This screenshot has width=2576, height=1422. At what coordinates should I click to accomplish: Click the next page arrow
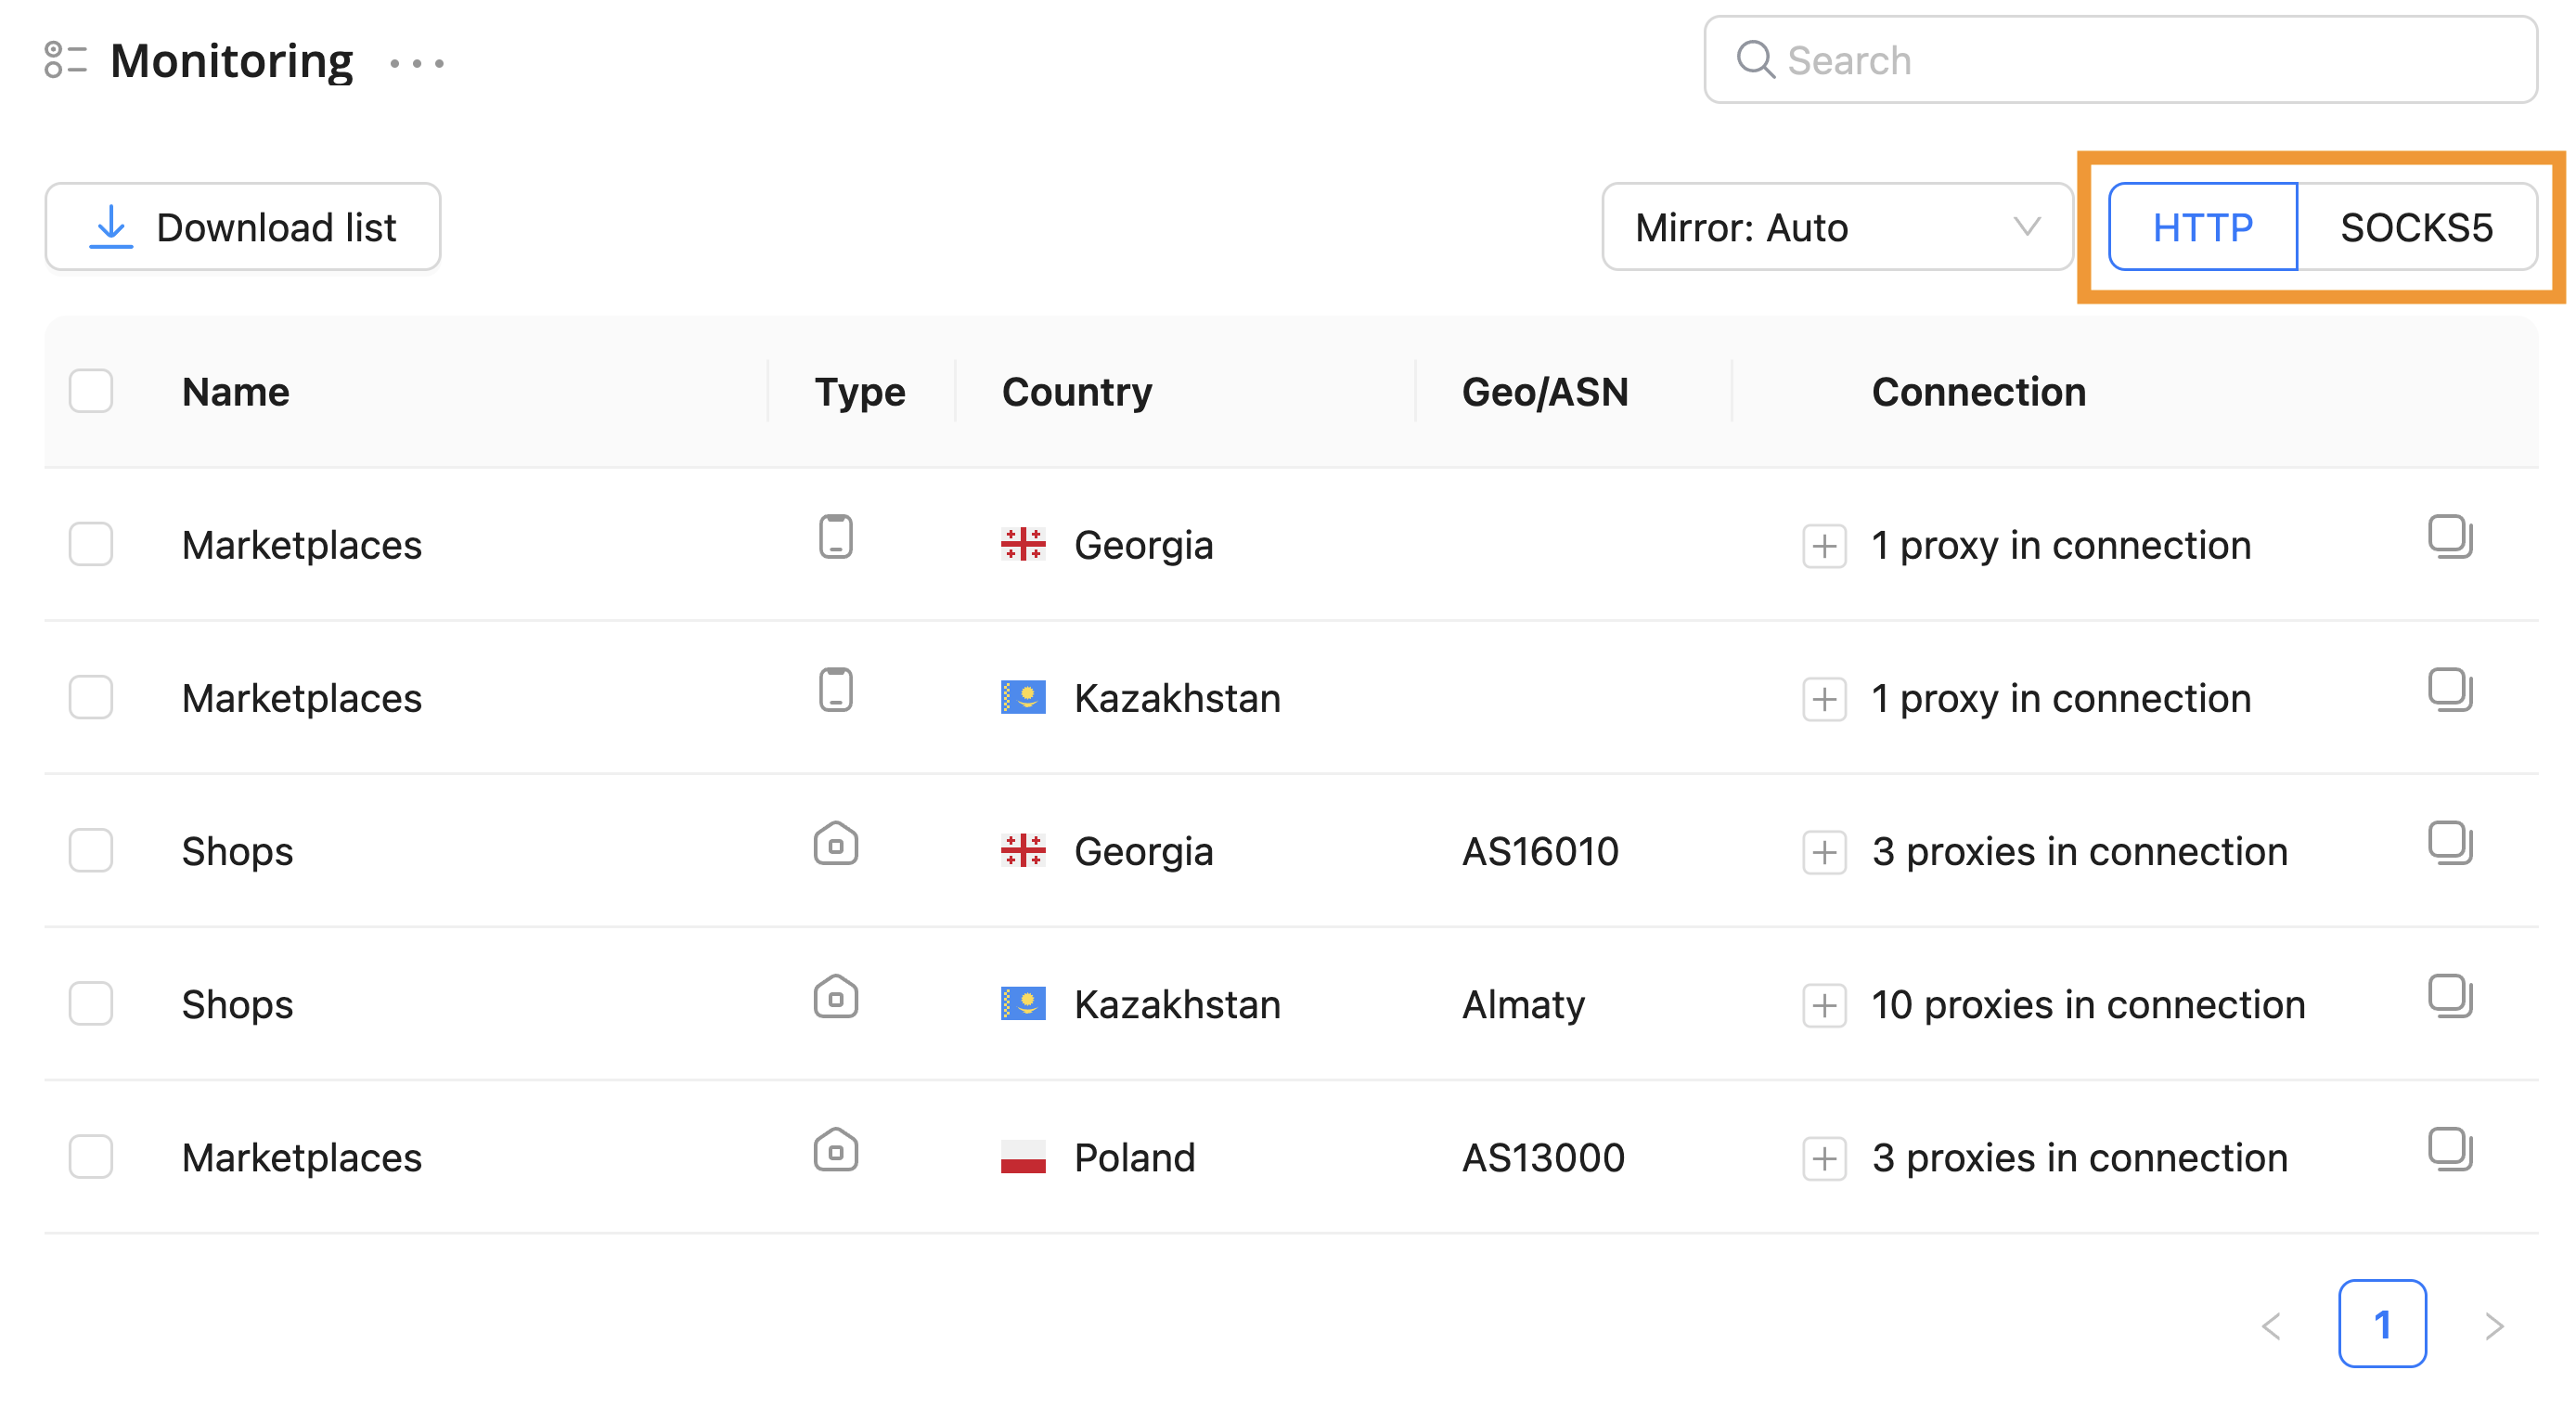tap(2493, 1326)
